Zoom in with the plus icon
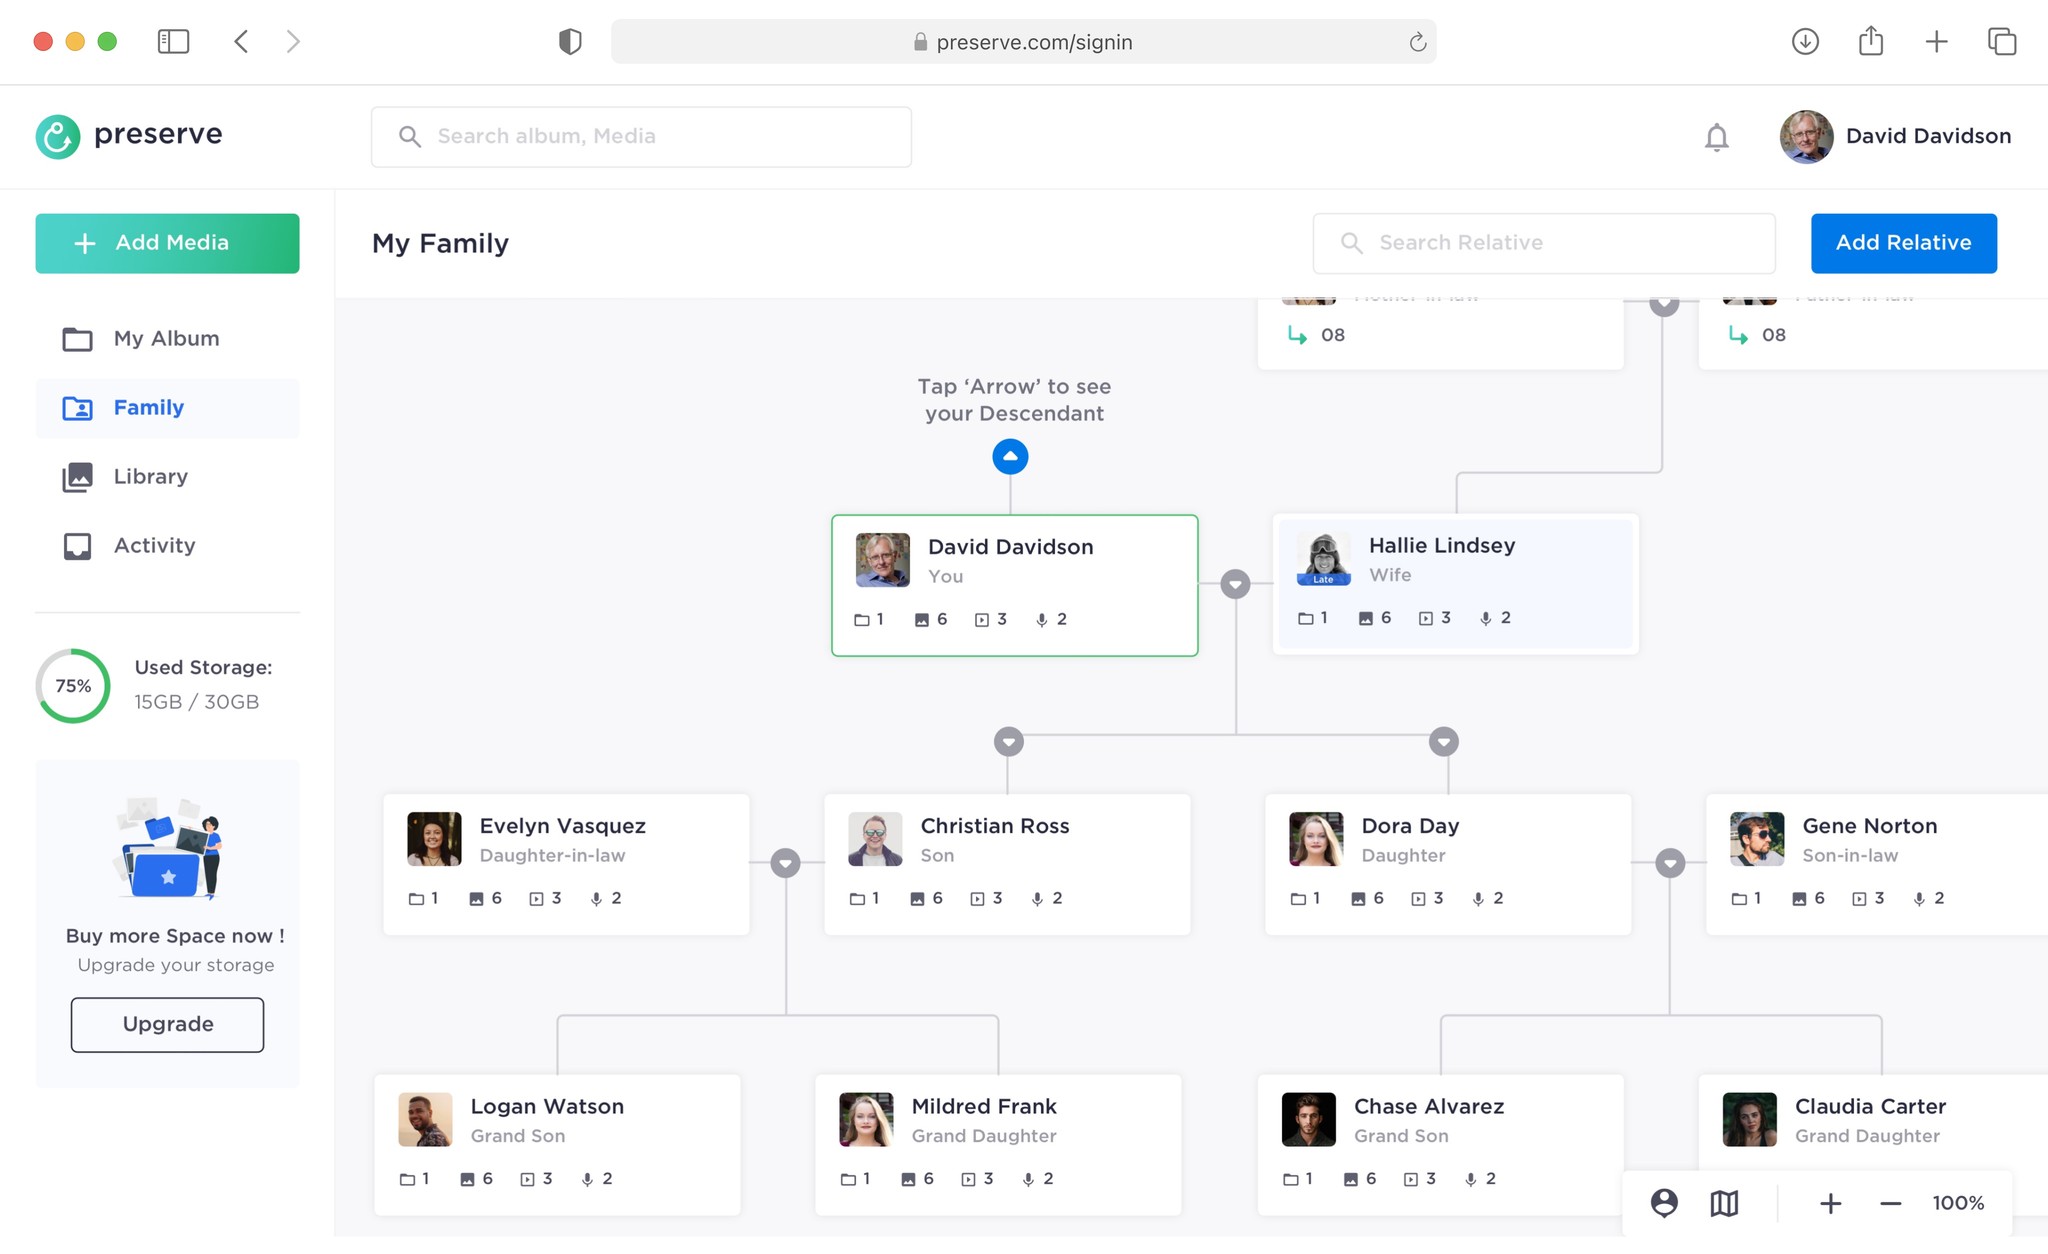The height and width of the screenshot is (1254, 2048). tap(1830, 1203)
